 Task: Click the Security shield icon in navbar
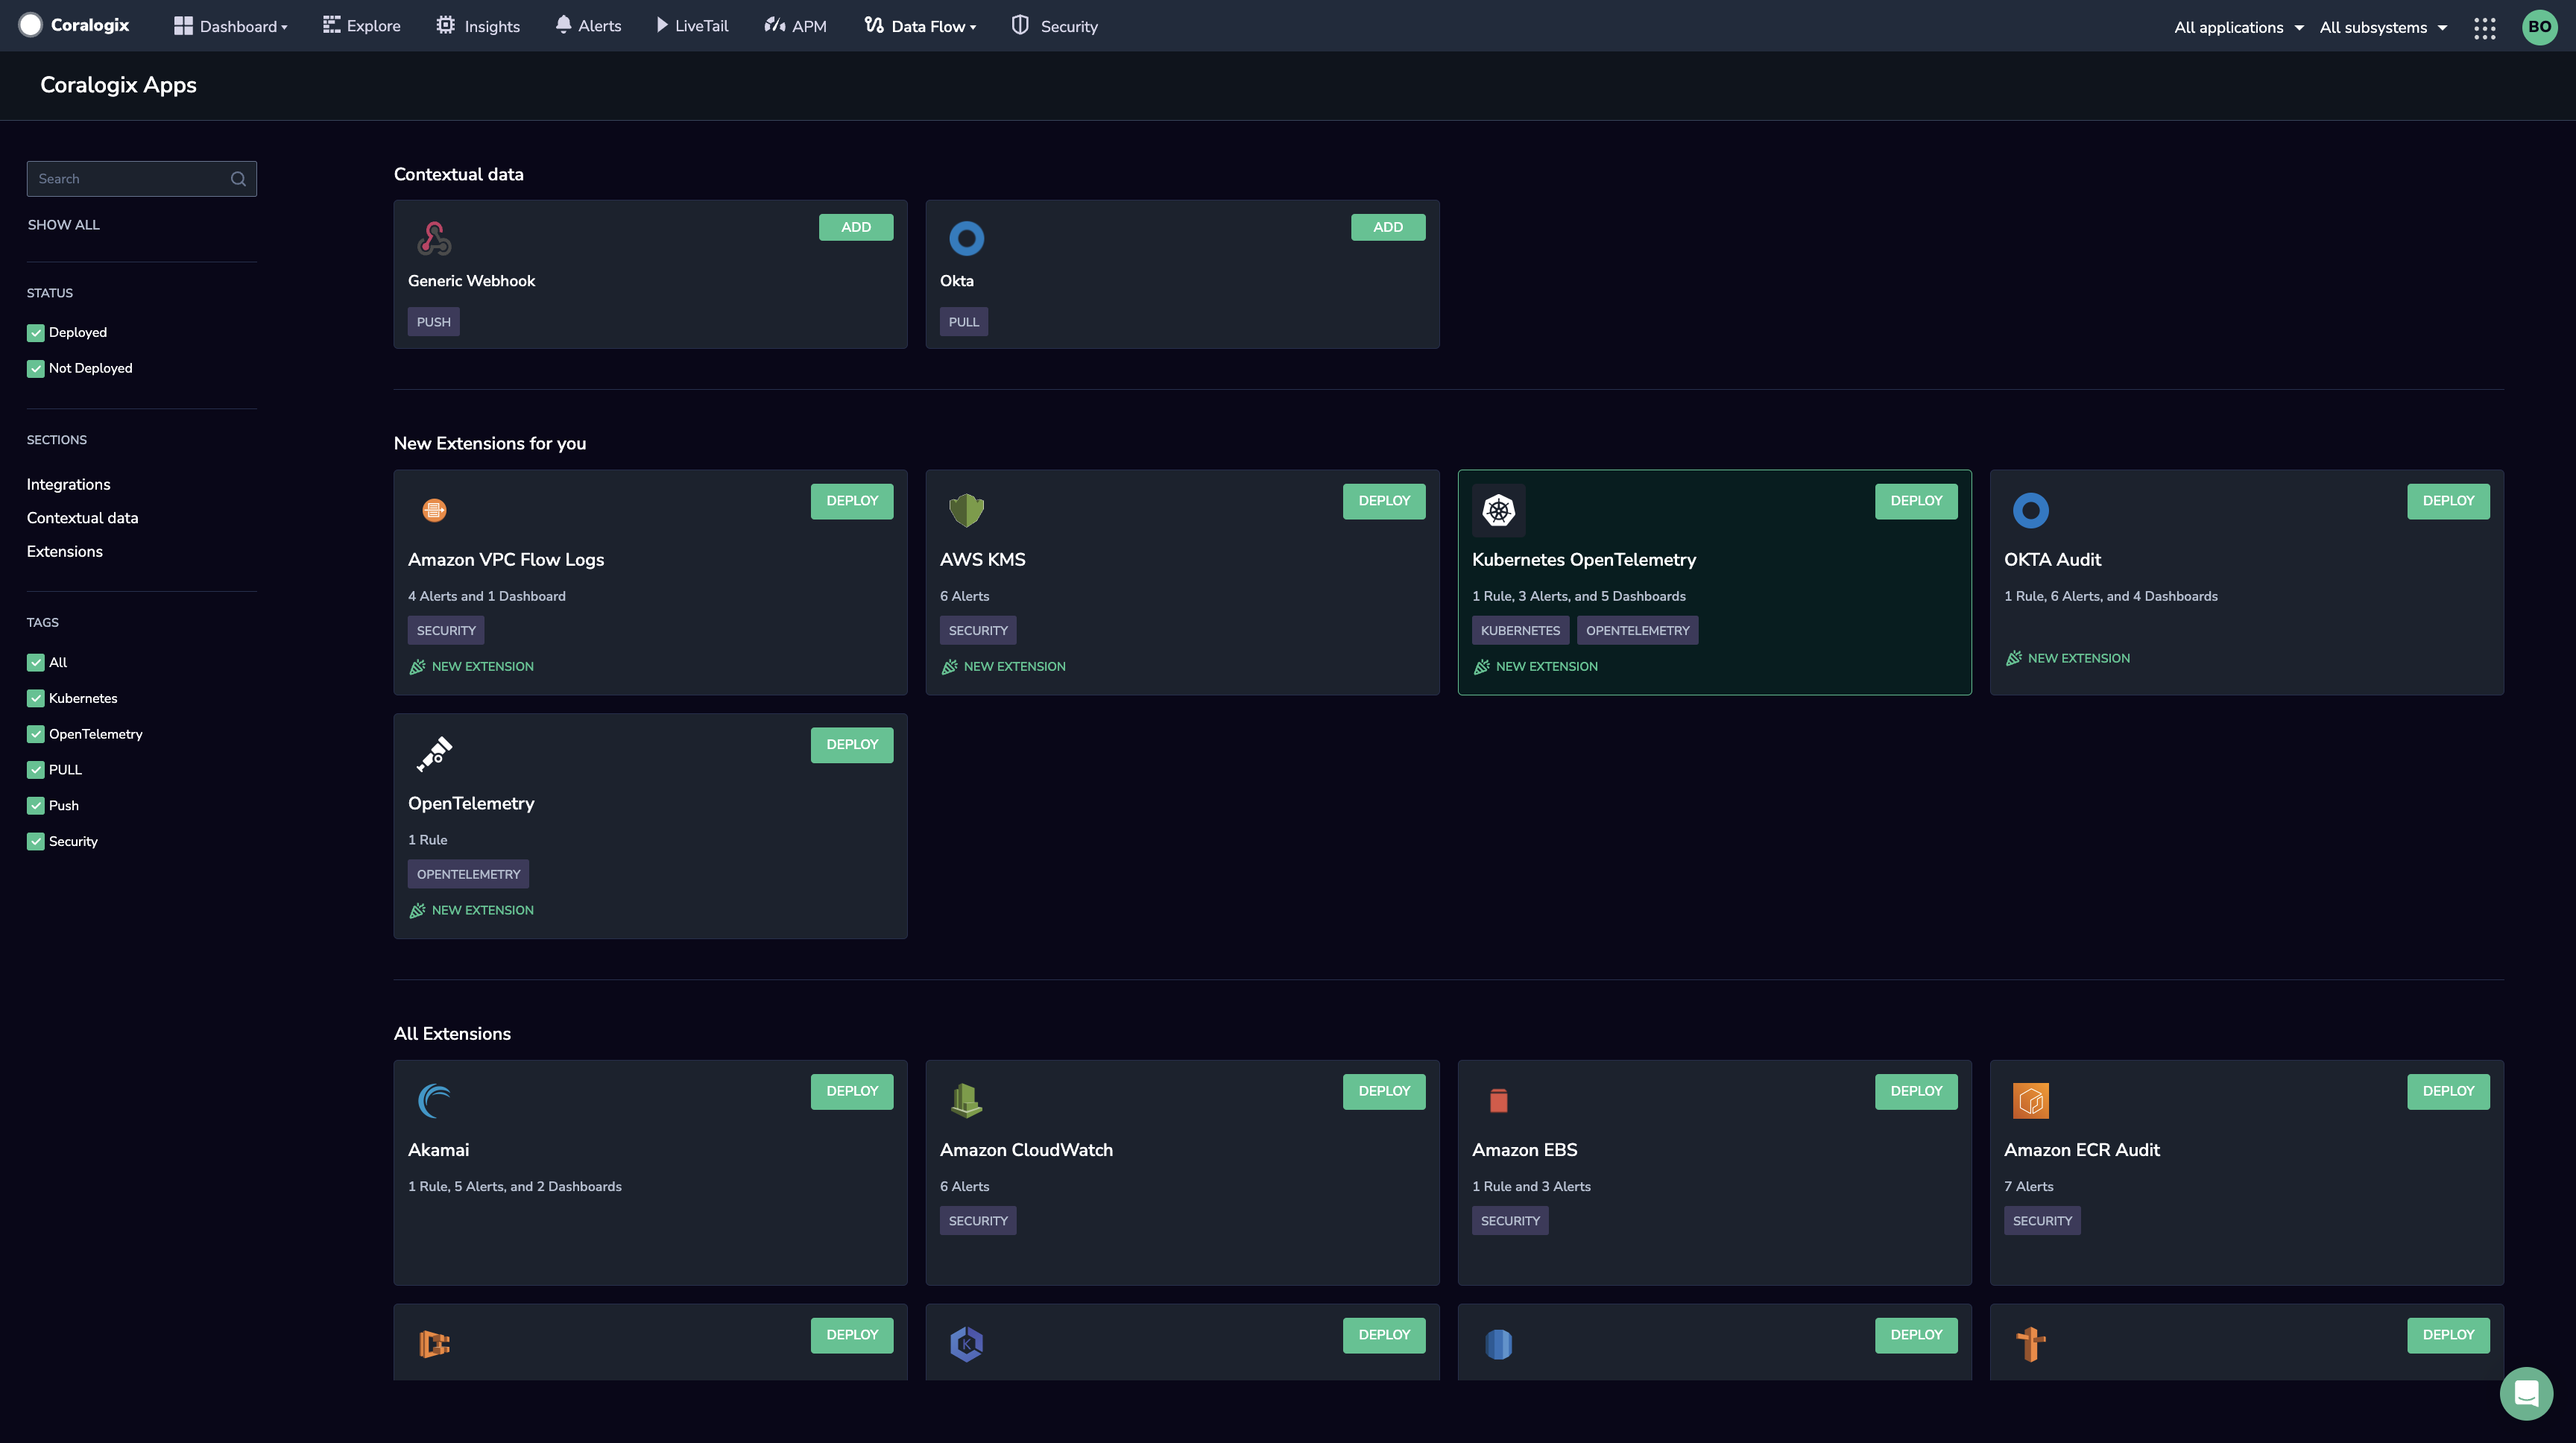tap(1019, 25)
